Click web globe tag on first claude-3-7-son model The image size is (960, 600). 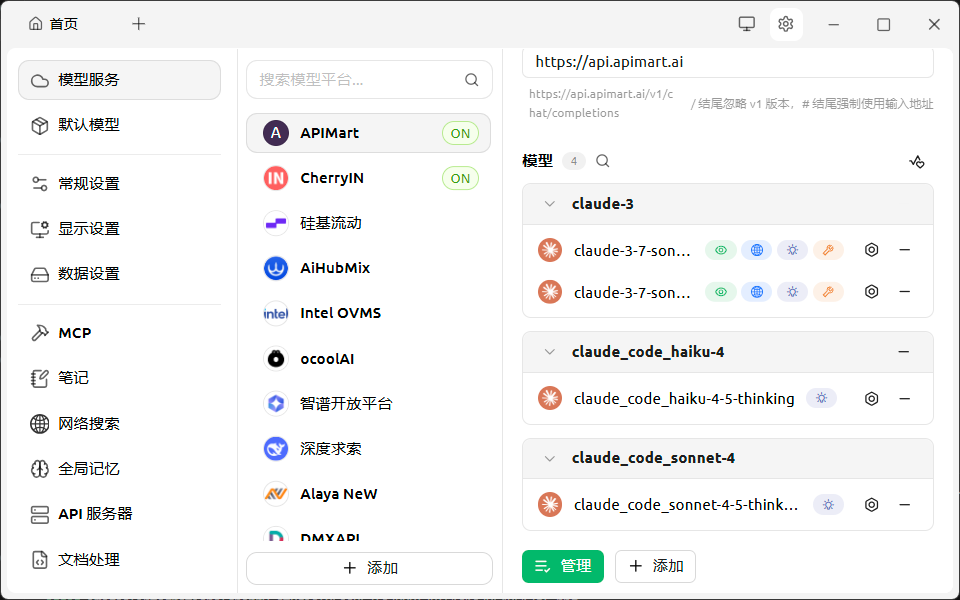coord(757,250)
